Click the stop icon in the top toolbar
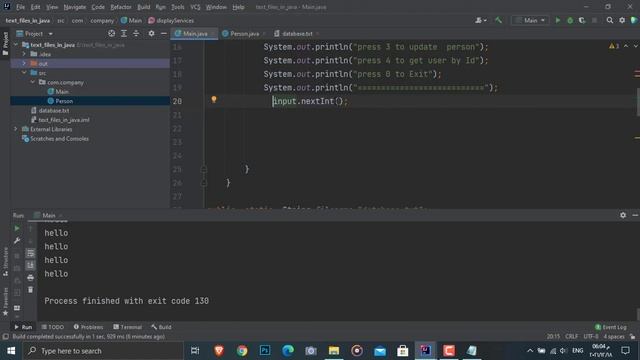Viewport: 640px width, 360px height. (x=594, y=20)
